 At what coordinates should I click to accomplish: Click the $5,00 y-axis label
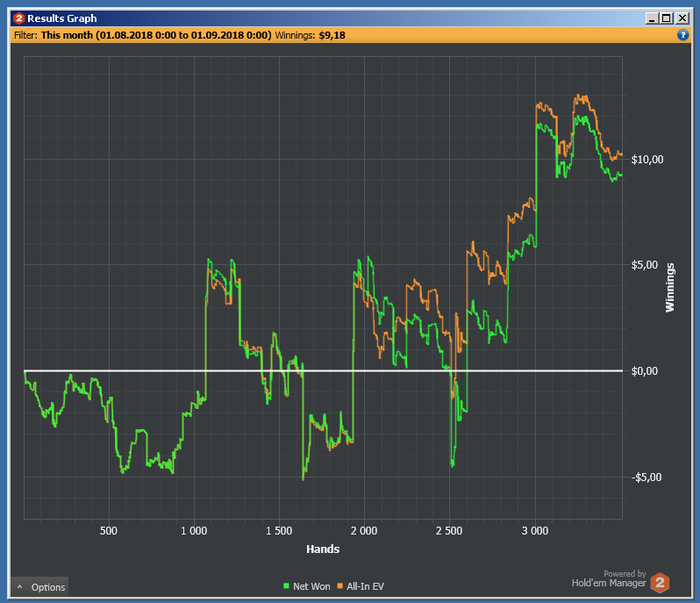[644, 265]
